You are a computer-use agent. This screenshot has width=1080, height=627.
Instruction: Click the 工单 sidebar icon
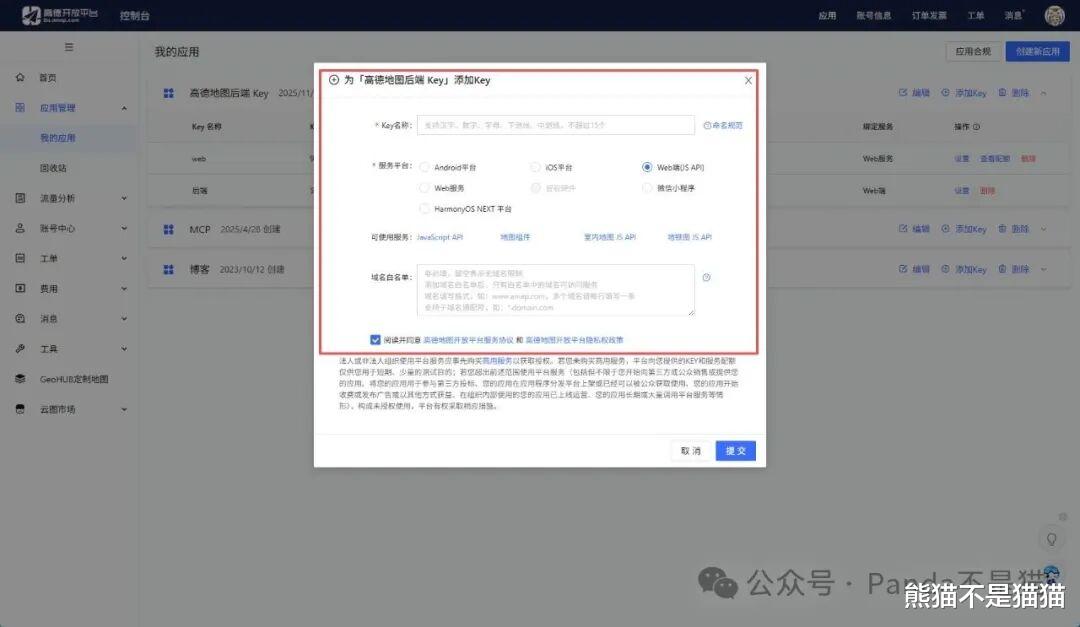pyautogui.click(x=20, y=258)
